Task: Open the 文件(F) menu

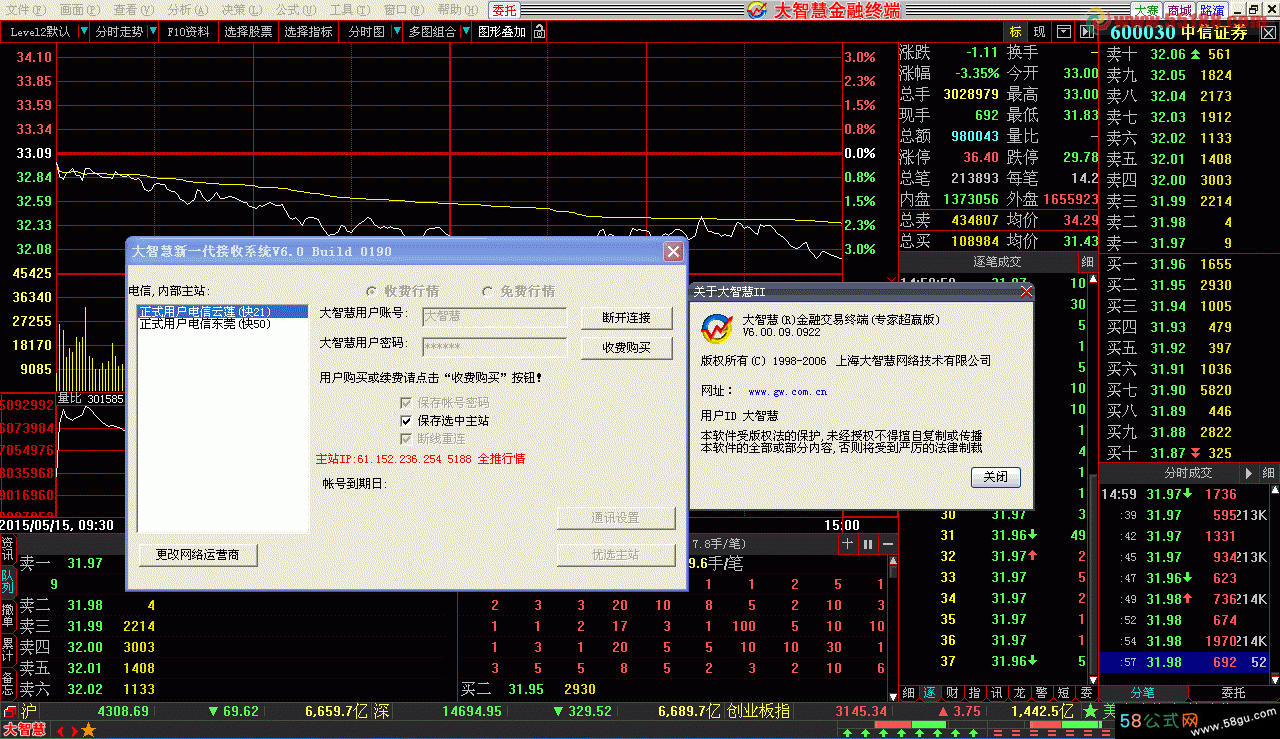Action: (x=25, y=10)
